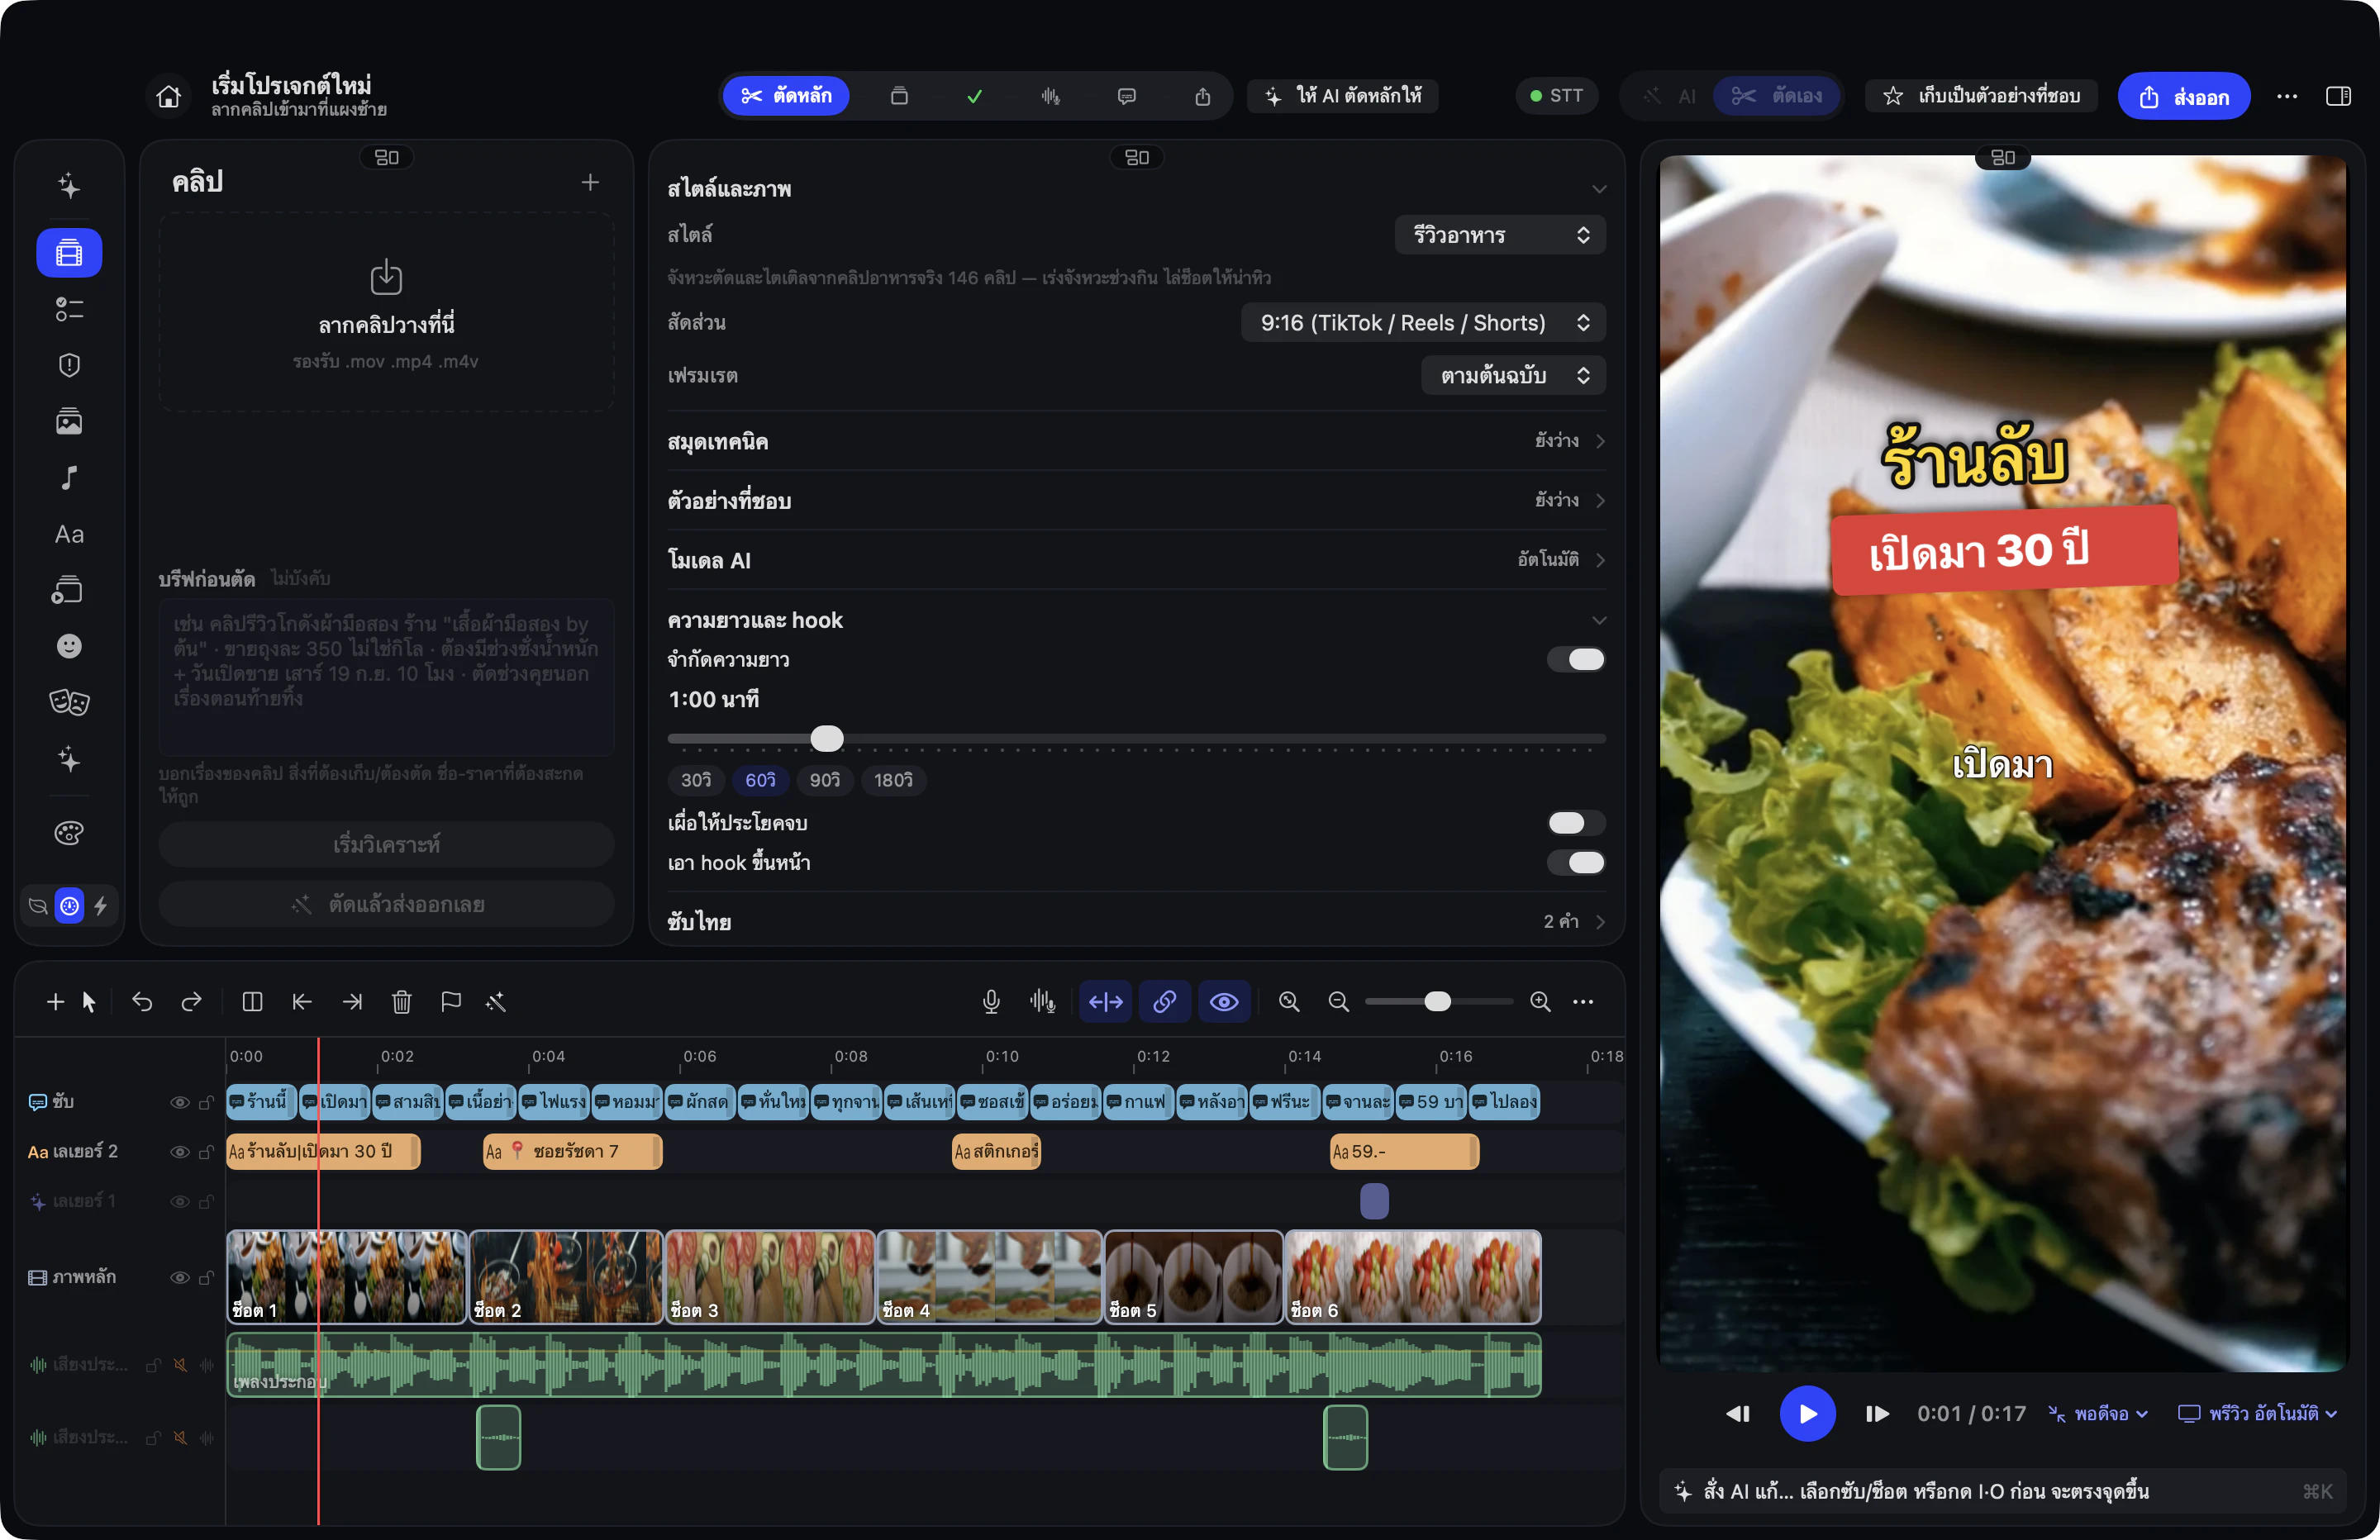2380x1540 pixels.
Task: Select the ตัดหลัก tab
Action: tap(786, 96)
